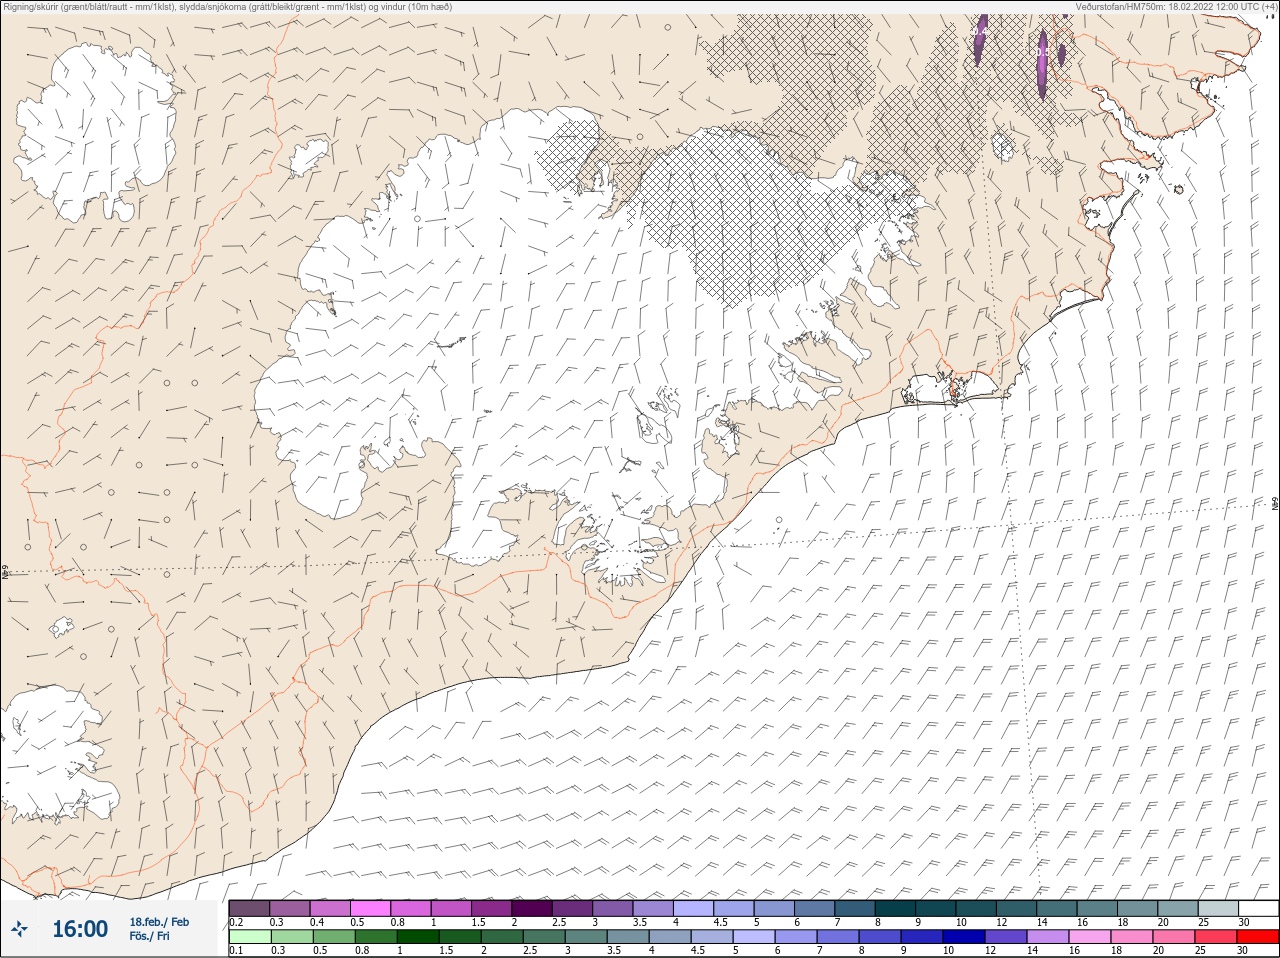Select lower legend pink swatch between 18 and 20
Image resolution: width=1280 pixels, height=958 pixels.
(1132, 937)
